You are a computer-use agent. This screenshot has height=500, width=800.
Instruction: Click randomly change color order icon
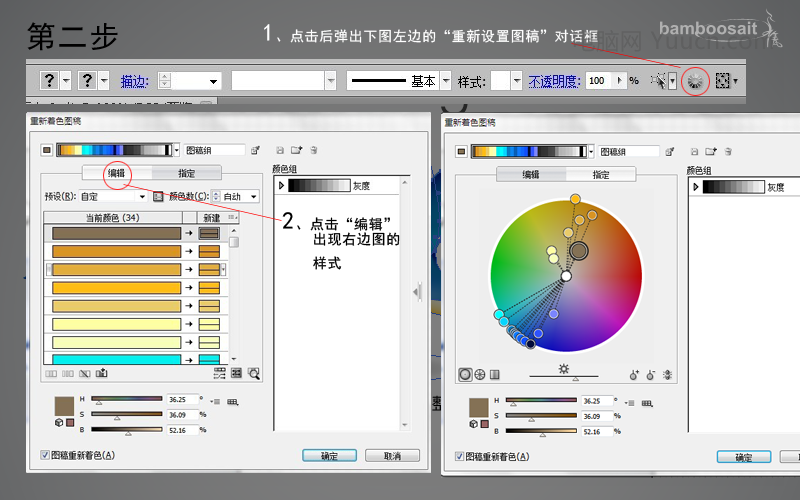click(x=219, y=373)
